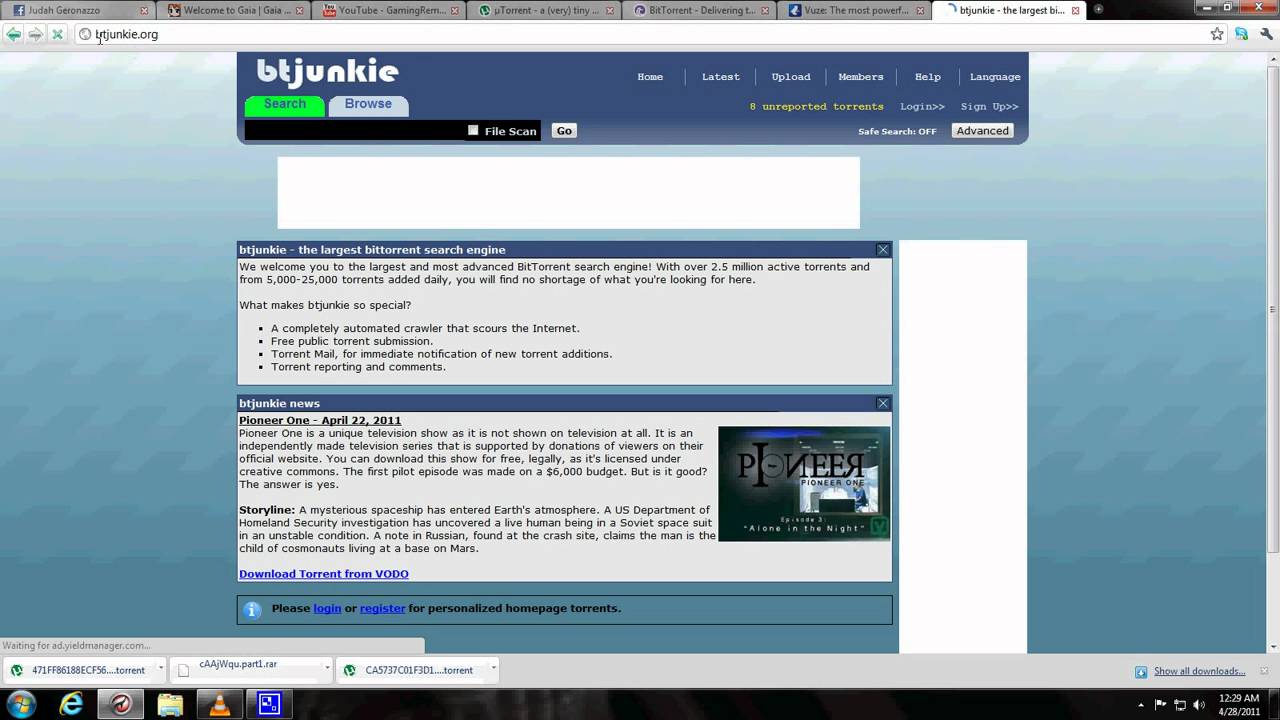Open the 8 unreported torrents link

(817, 106)
